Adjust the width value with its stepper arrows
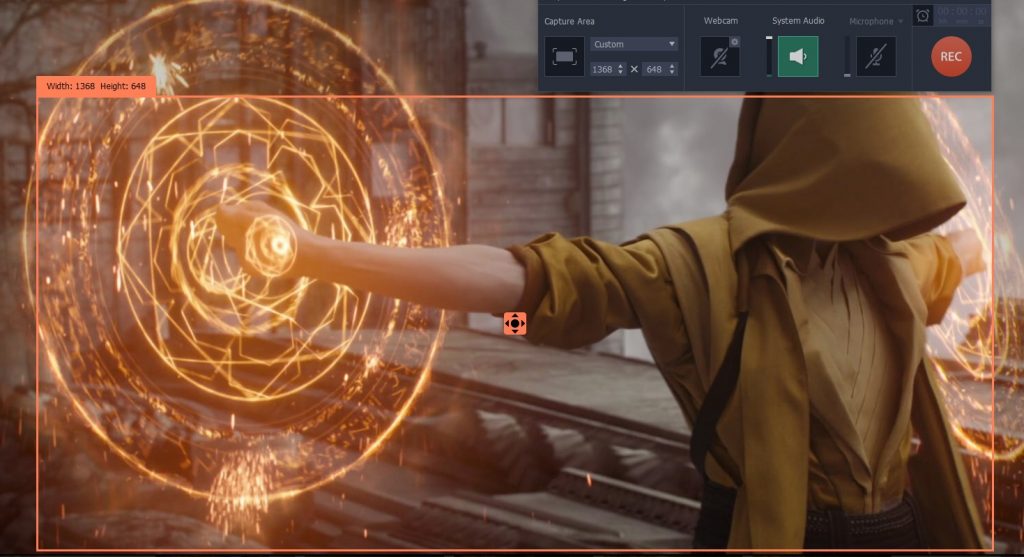This screenshot has height=557, width=1024. pos(620,69)
